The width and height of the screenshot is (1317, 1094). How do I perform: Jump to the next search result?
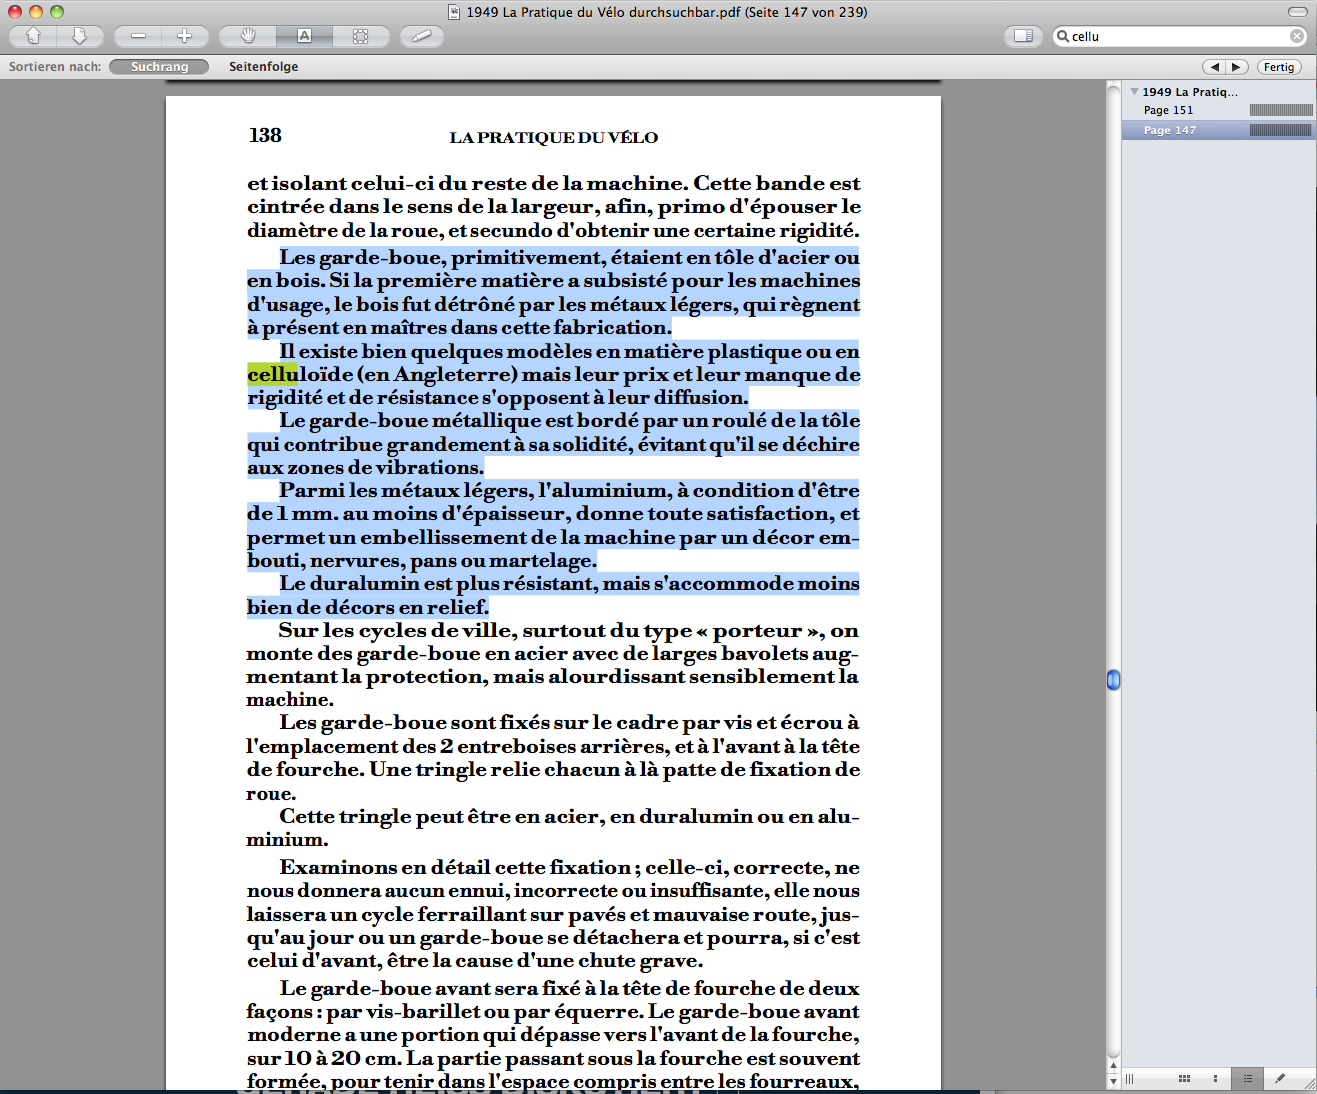click(1237, 67)
